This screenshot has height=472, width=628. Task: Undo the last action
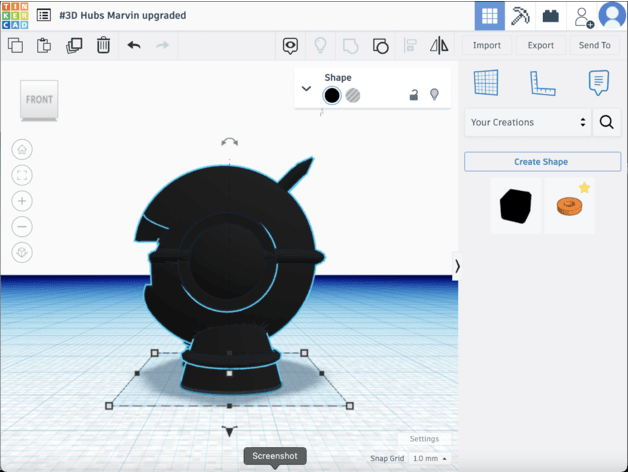[x=134, y=45]
